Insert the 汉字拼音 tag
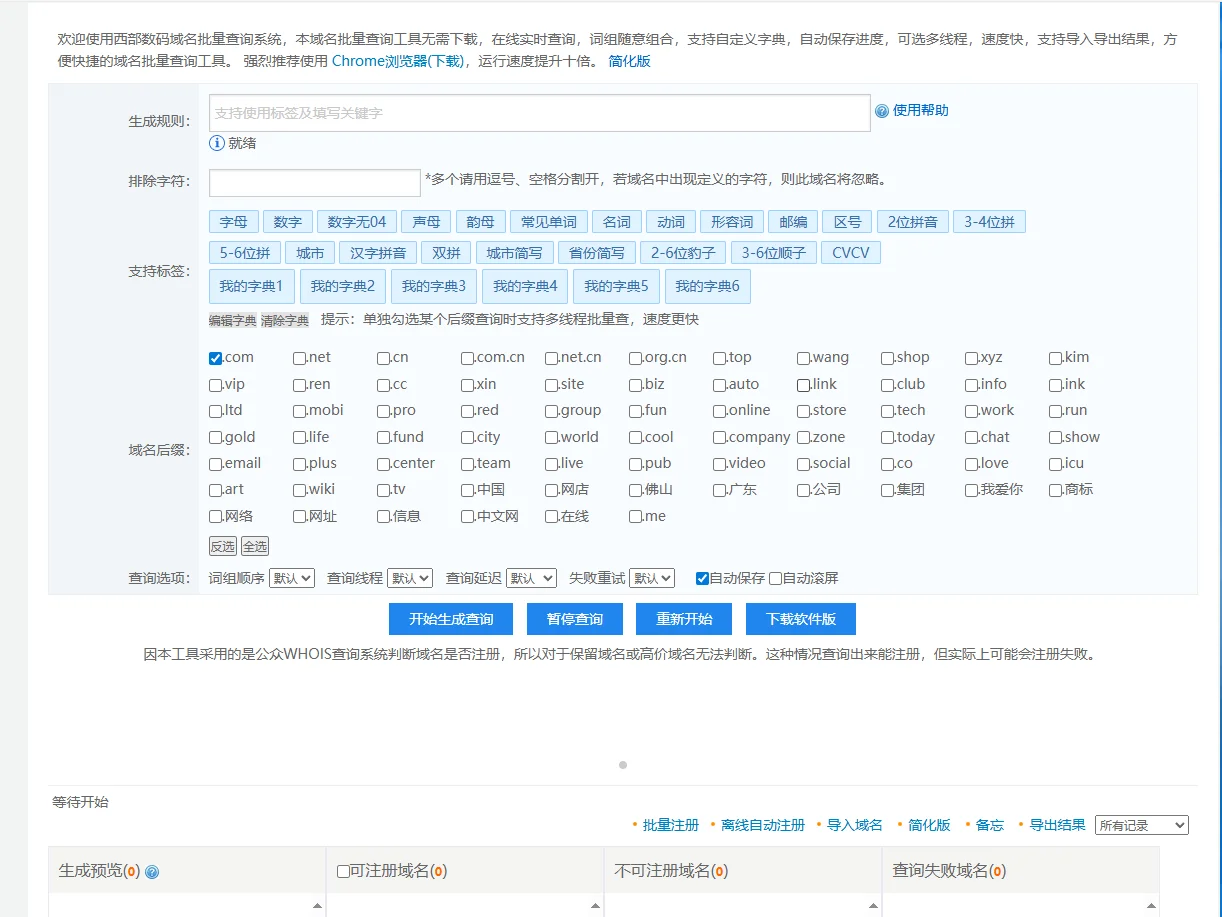Image resolution: width=1222 pixels, height=917 pixels. pyautogui.click(x=378, y=253)
